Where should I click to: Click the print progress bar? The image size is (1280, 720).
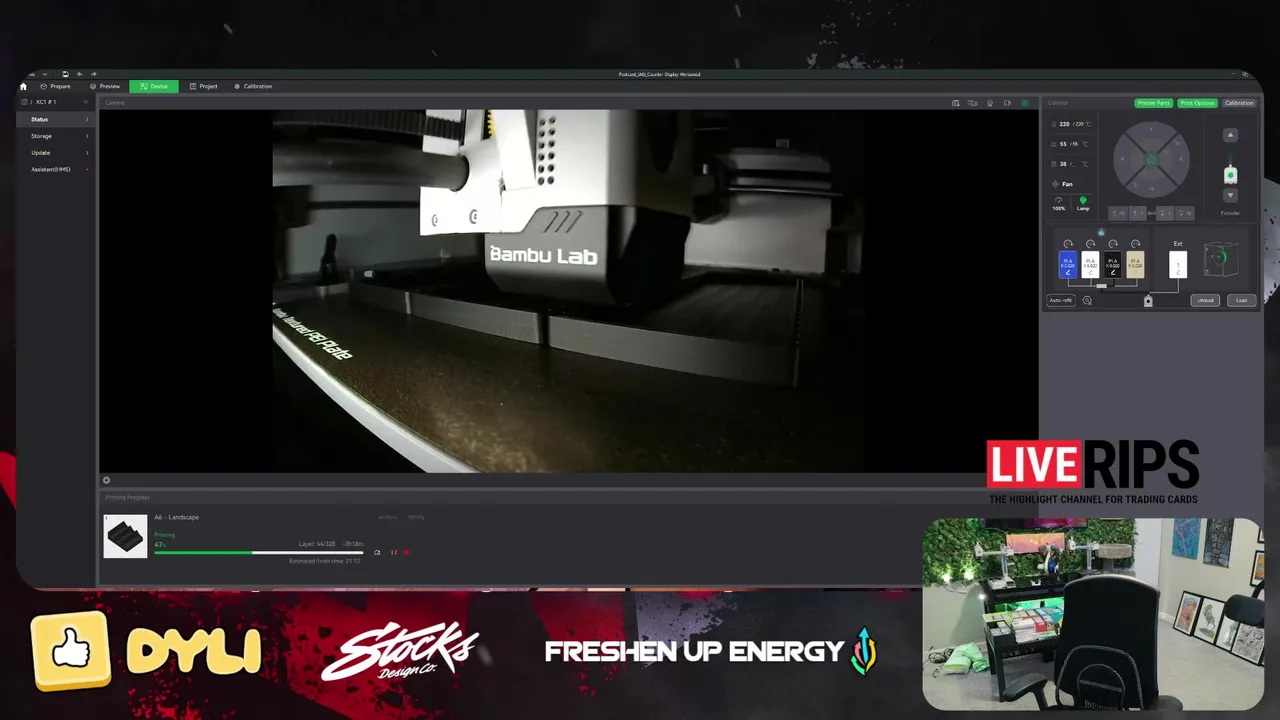[259, 552]
